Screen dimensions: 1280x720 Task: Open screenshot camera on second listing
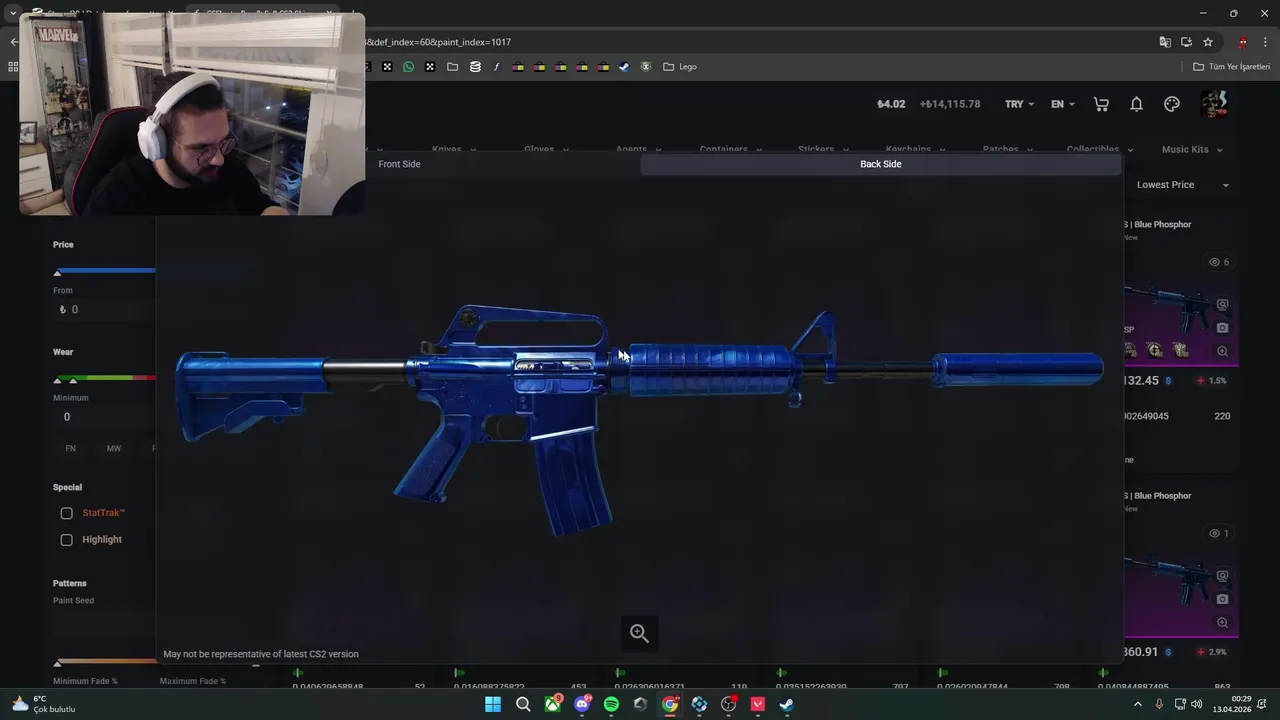1222,599
